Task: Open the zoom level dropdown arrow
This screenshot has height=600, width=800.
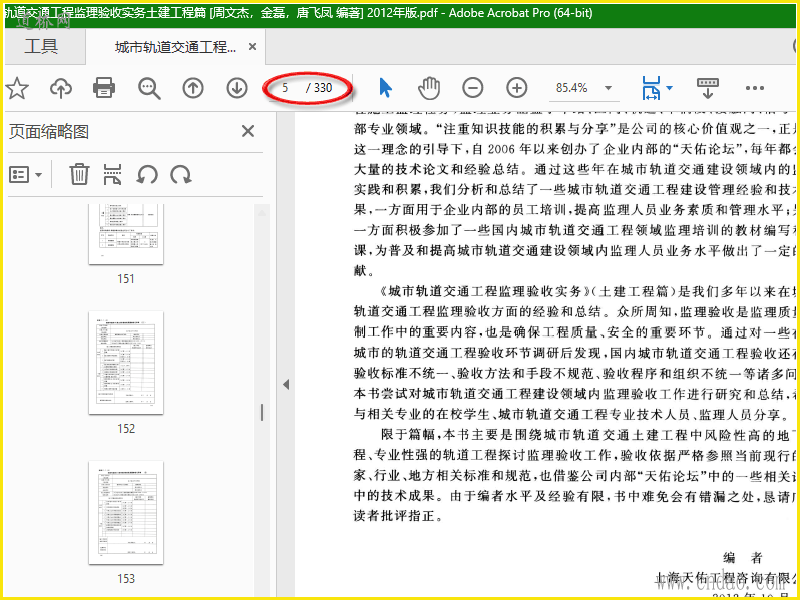Action: (x=608, y=88)
